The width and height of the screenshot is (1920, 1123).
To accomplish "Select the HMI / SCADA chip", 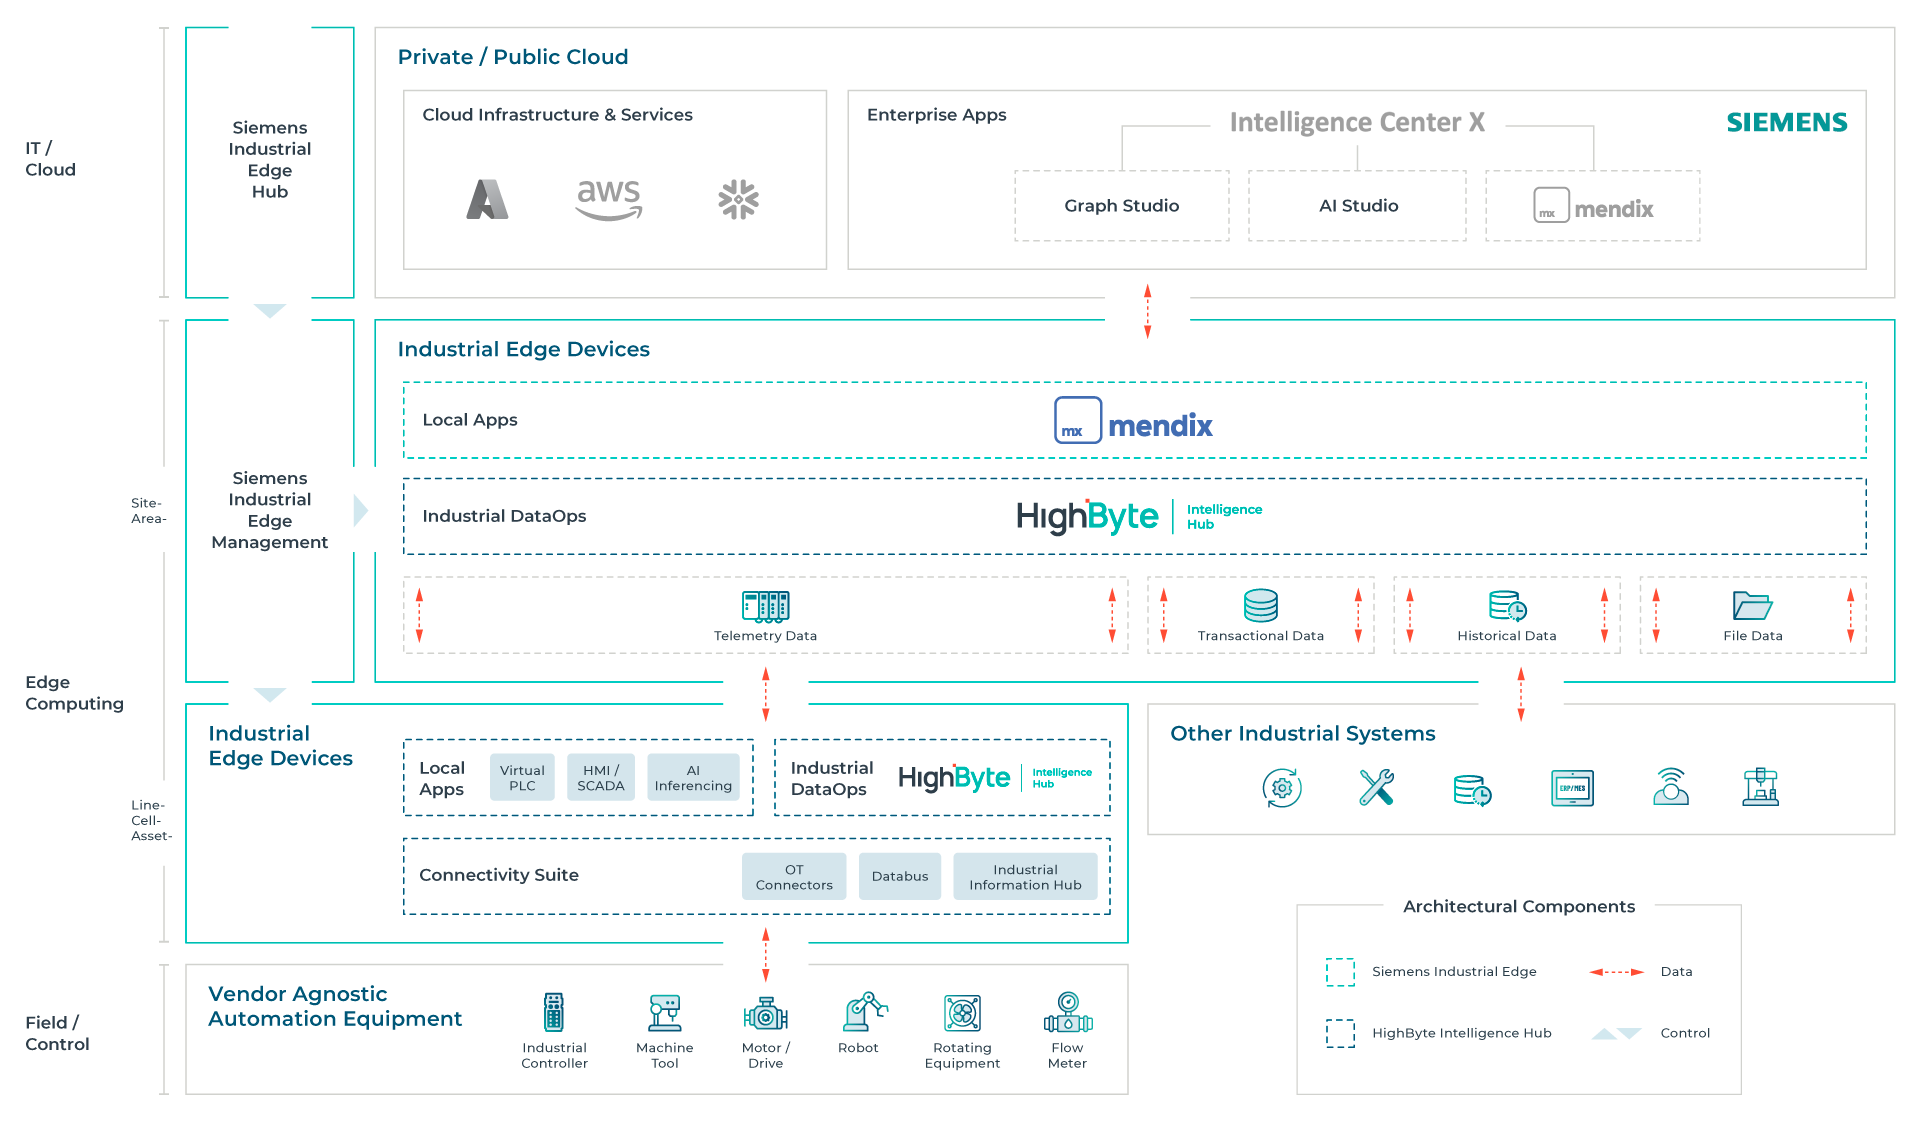I will click(601, 777).
